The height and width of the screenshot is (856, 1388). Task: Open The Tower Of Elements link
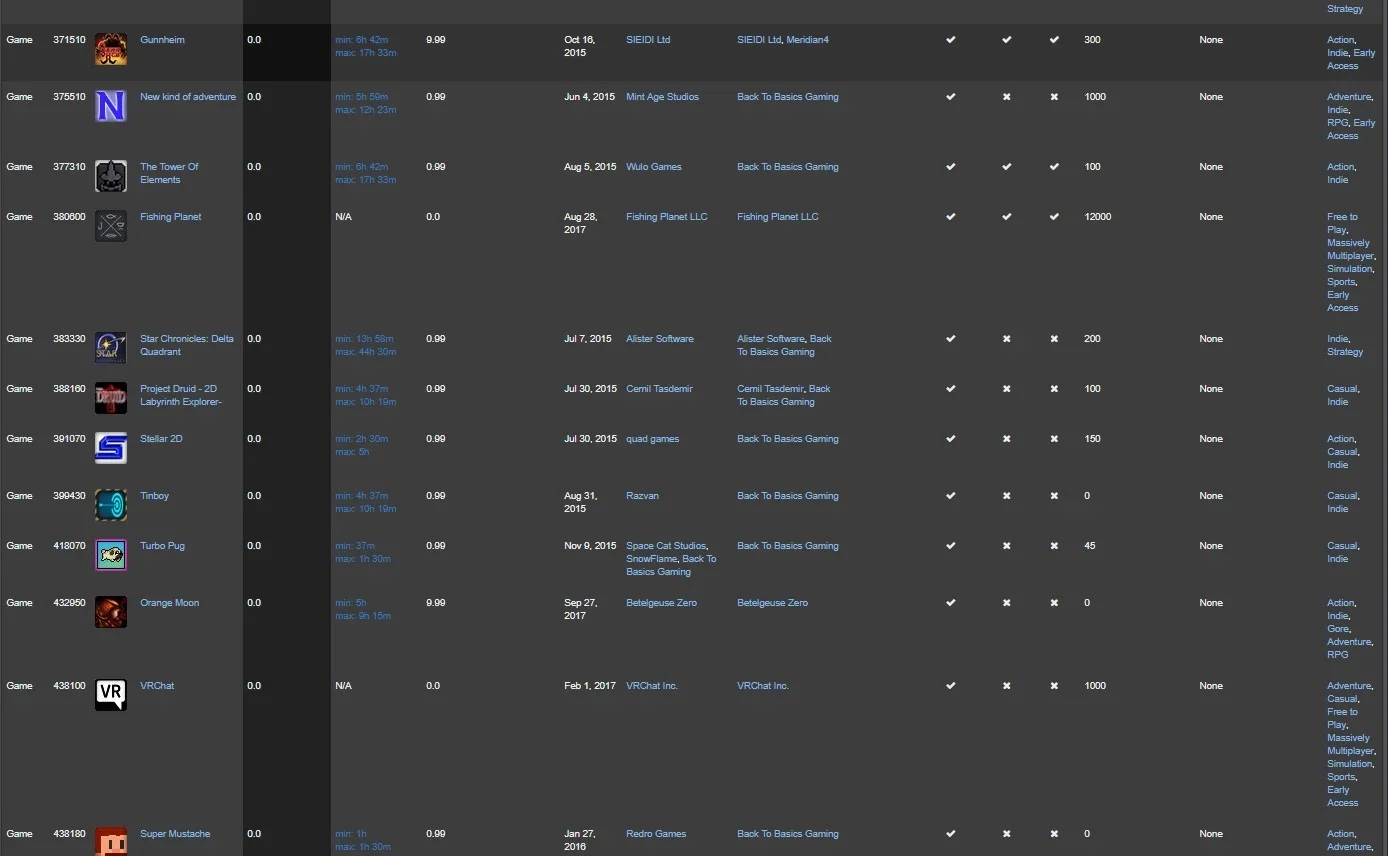169,173
